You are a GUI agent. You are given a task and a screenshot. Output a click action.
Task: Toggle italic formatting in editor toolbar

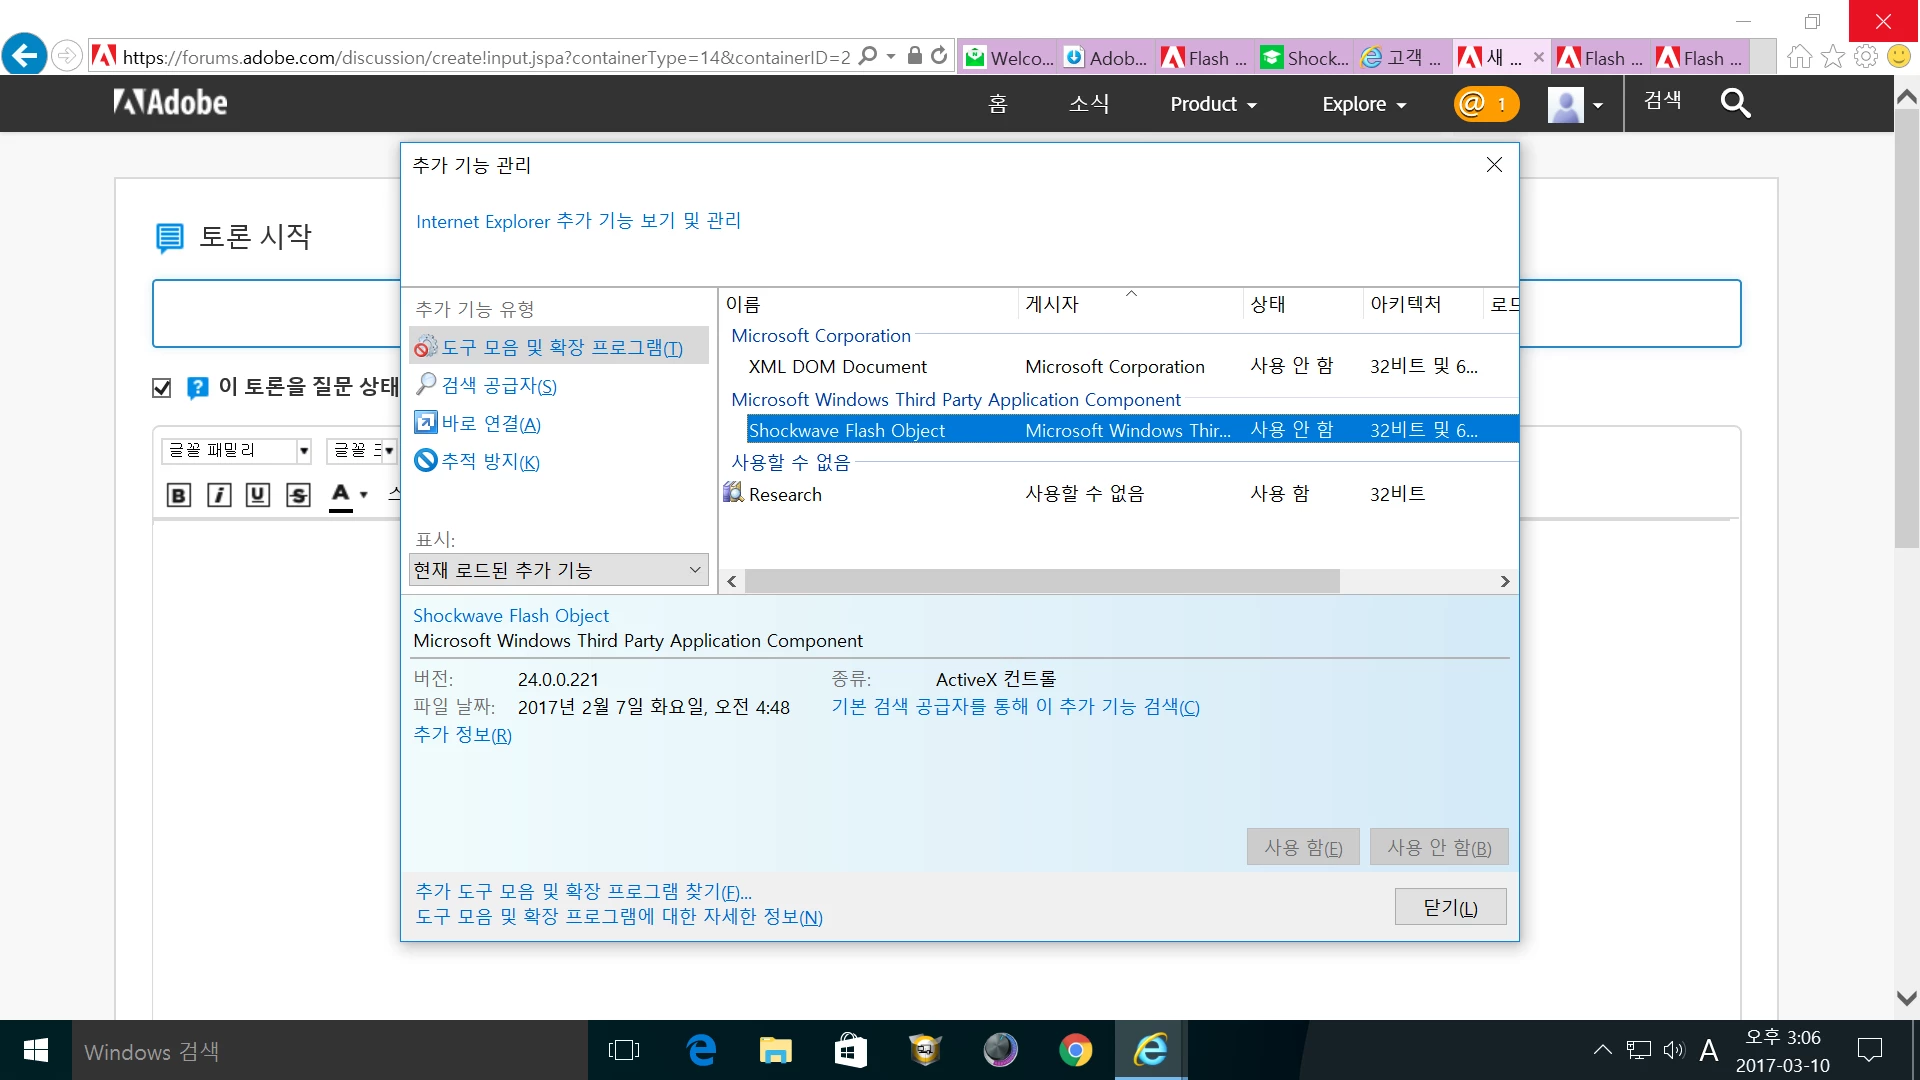pyautogui.click(x=218, y=495)
